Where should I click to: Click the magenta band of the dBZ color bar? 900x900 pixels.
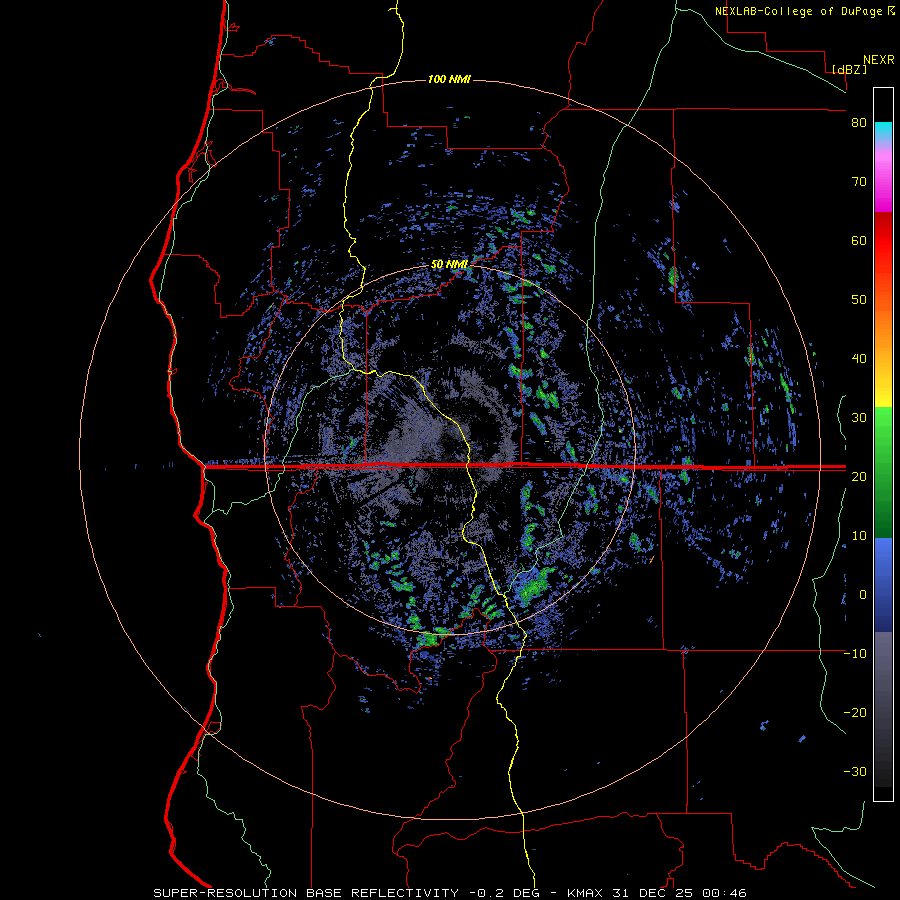(883, 184)
